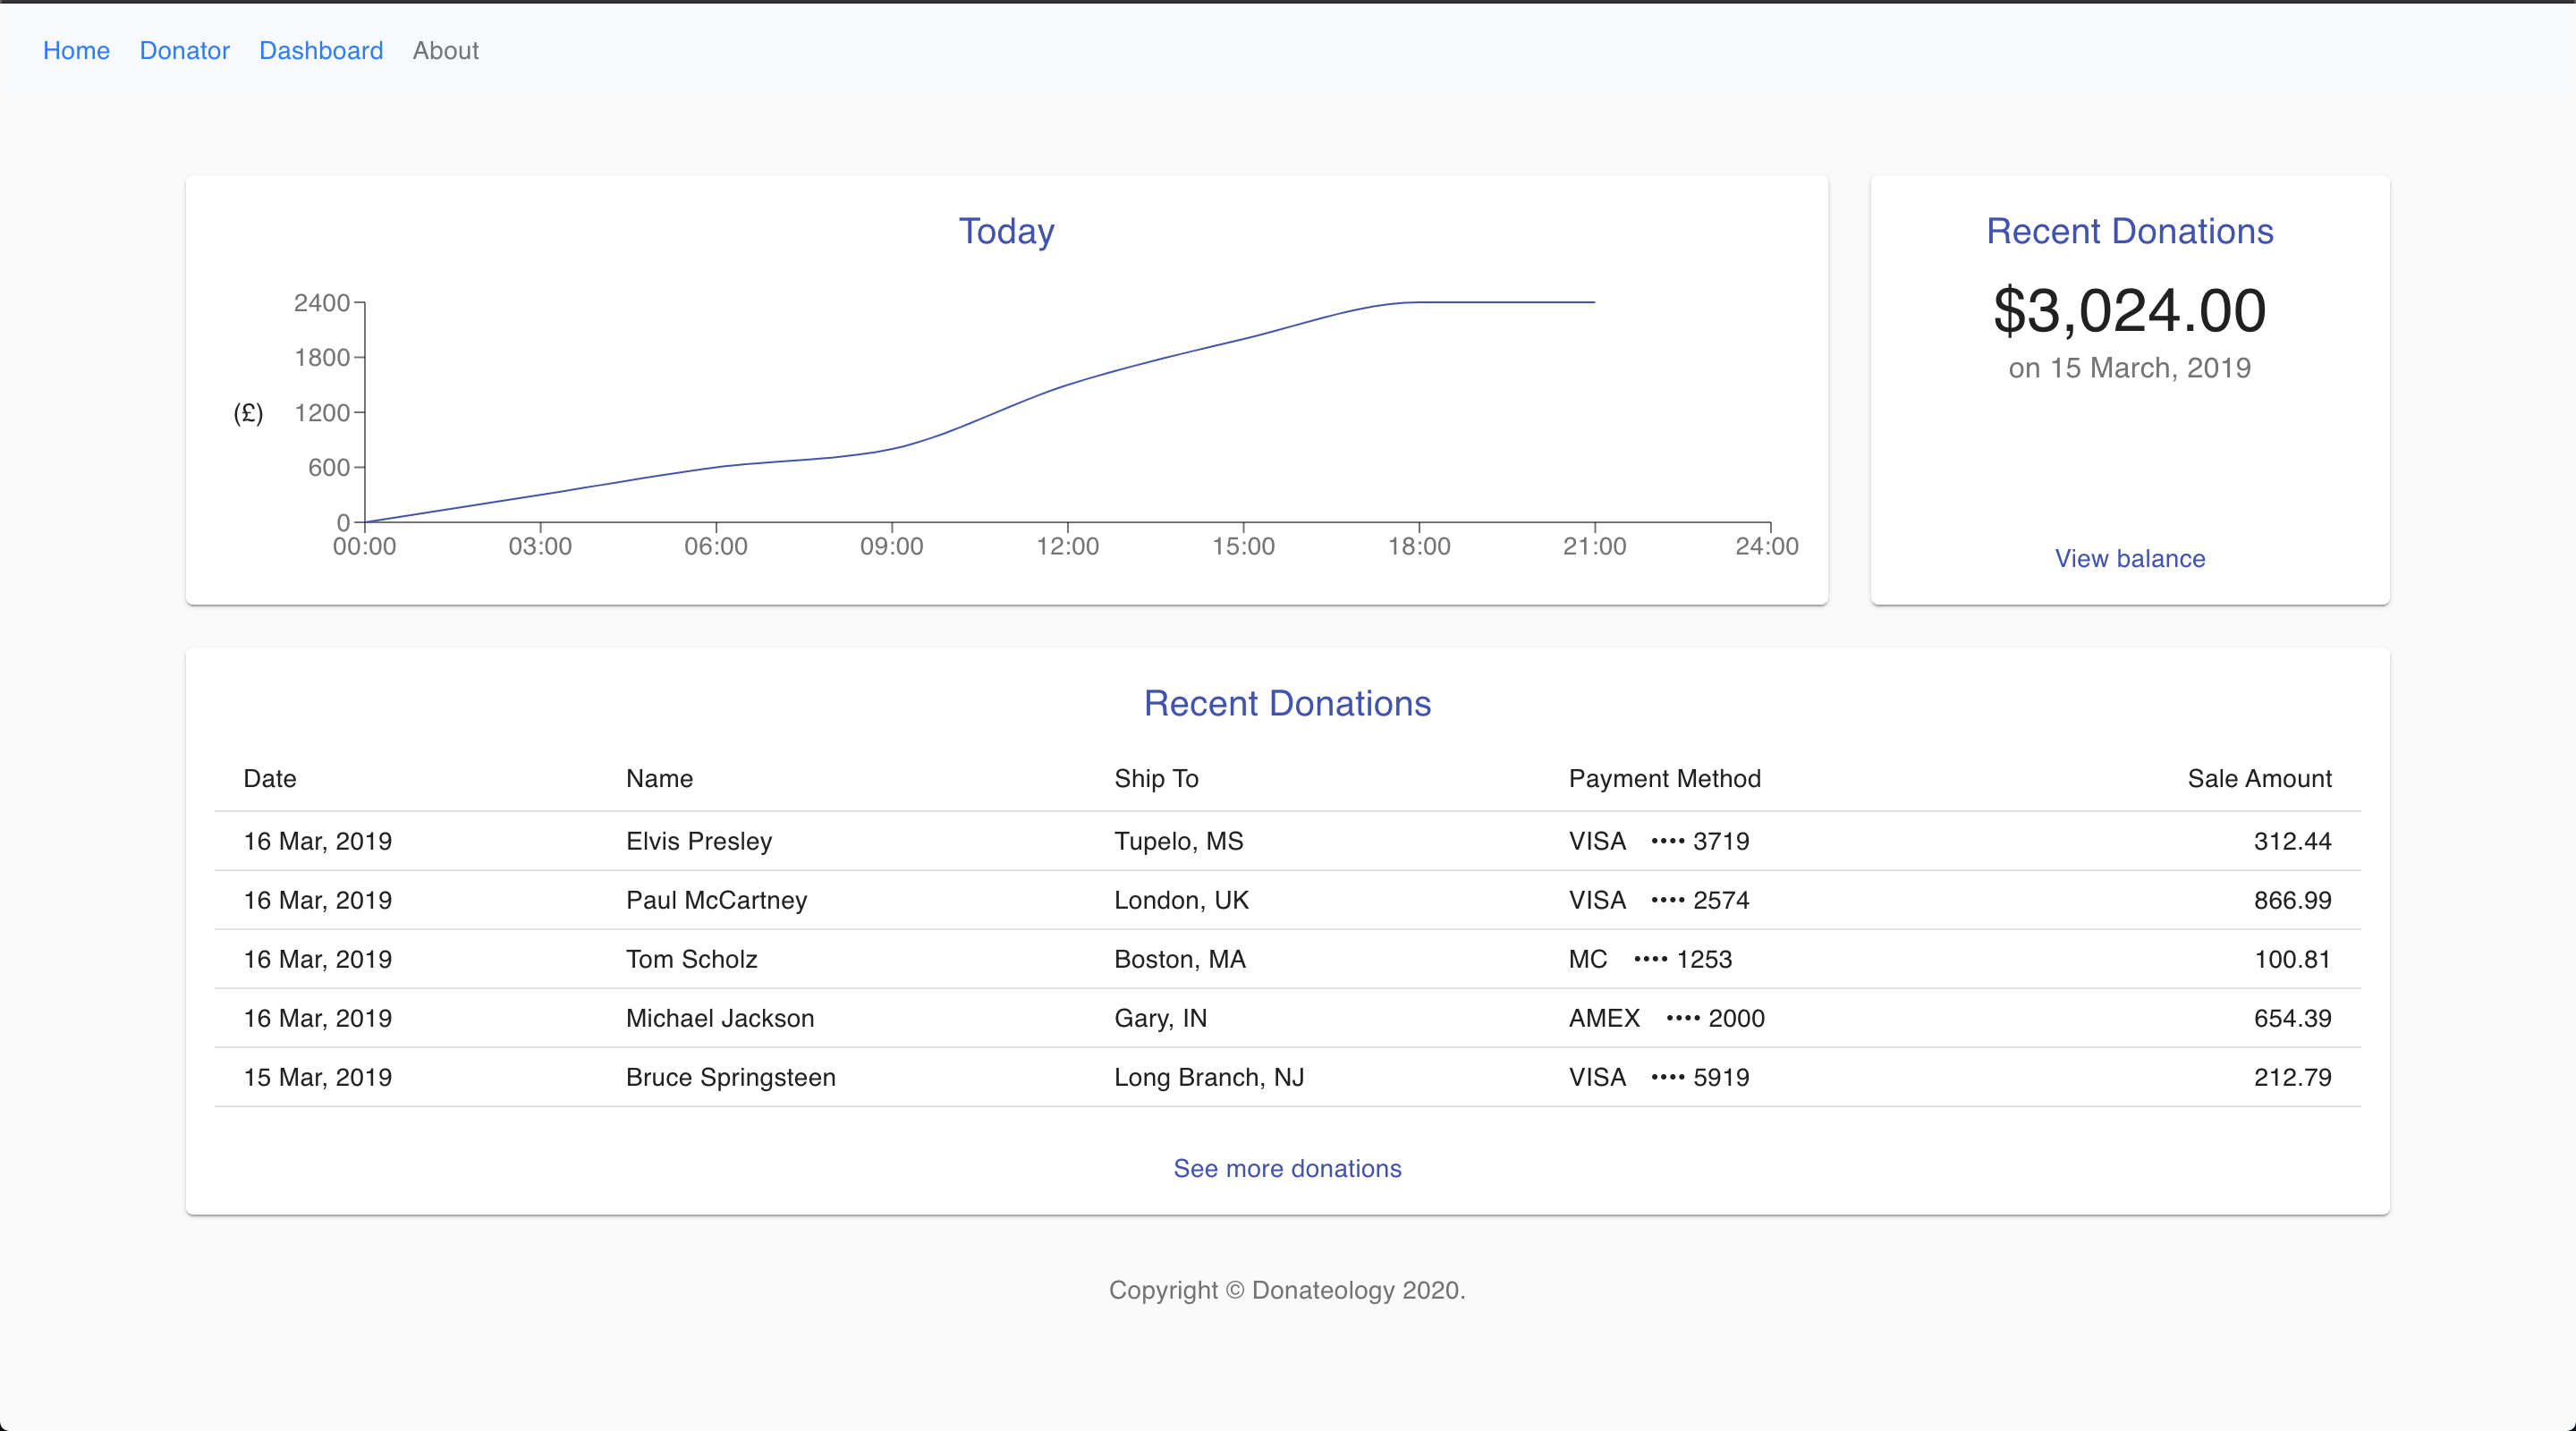Viewport: 2576px width, 1431px height.
Task: Open the Dashboard navigation link
Action: click(x=321, y=50)
